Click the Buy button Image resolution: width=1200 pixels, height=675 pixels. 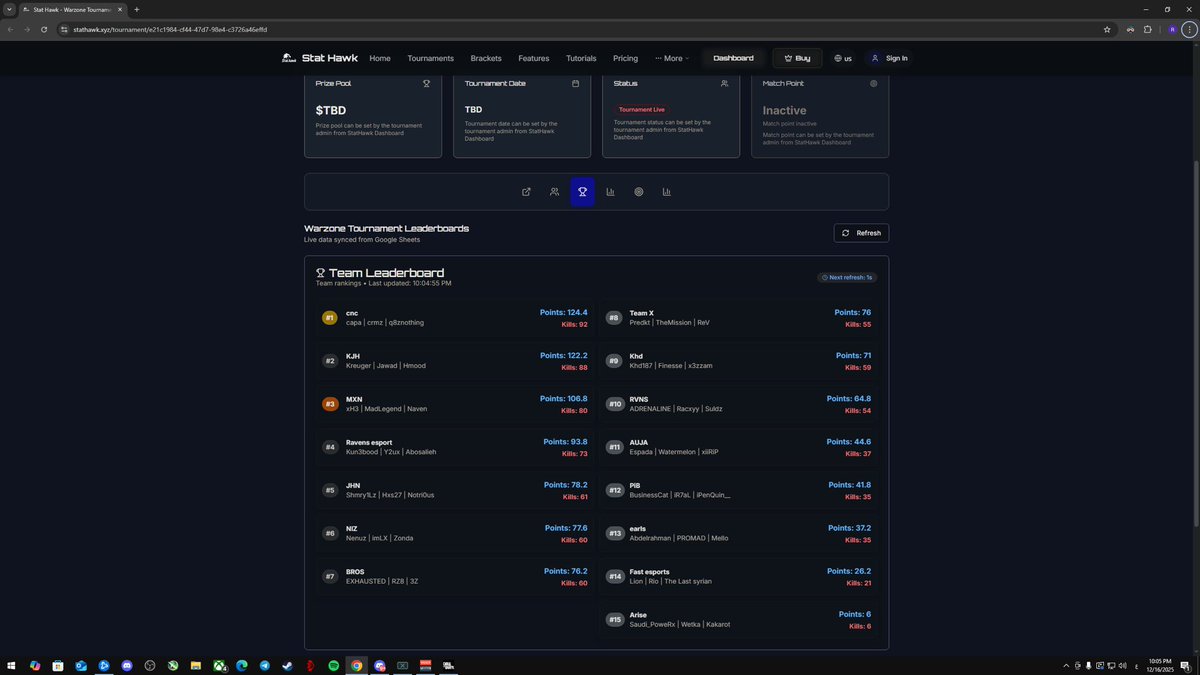(798, 58)
